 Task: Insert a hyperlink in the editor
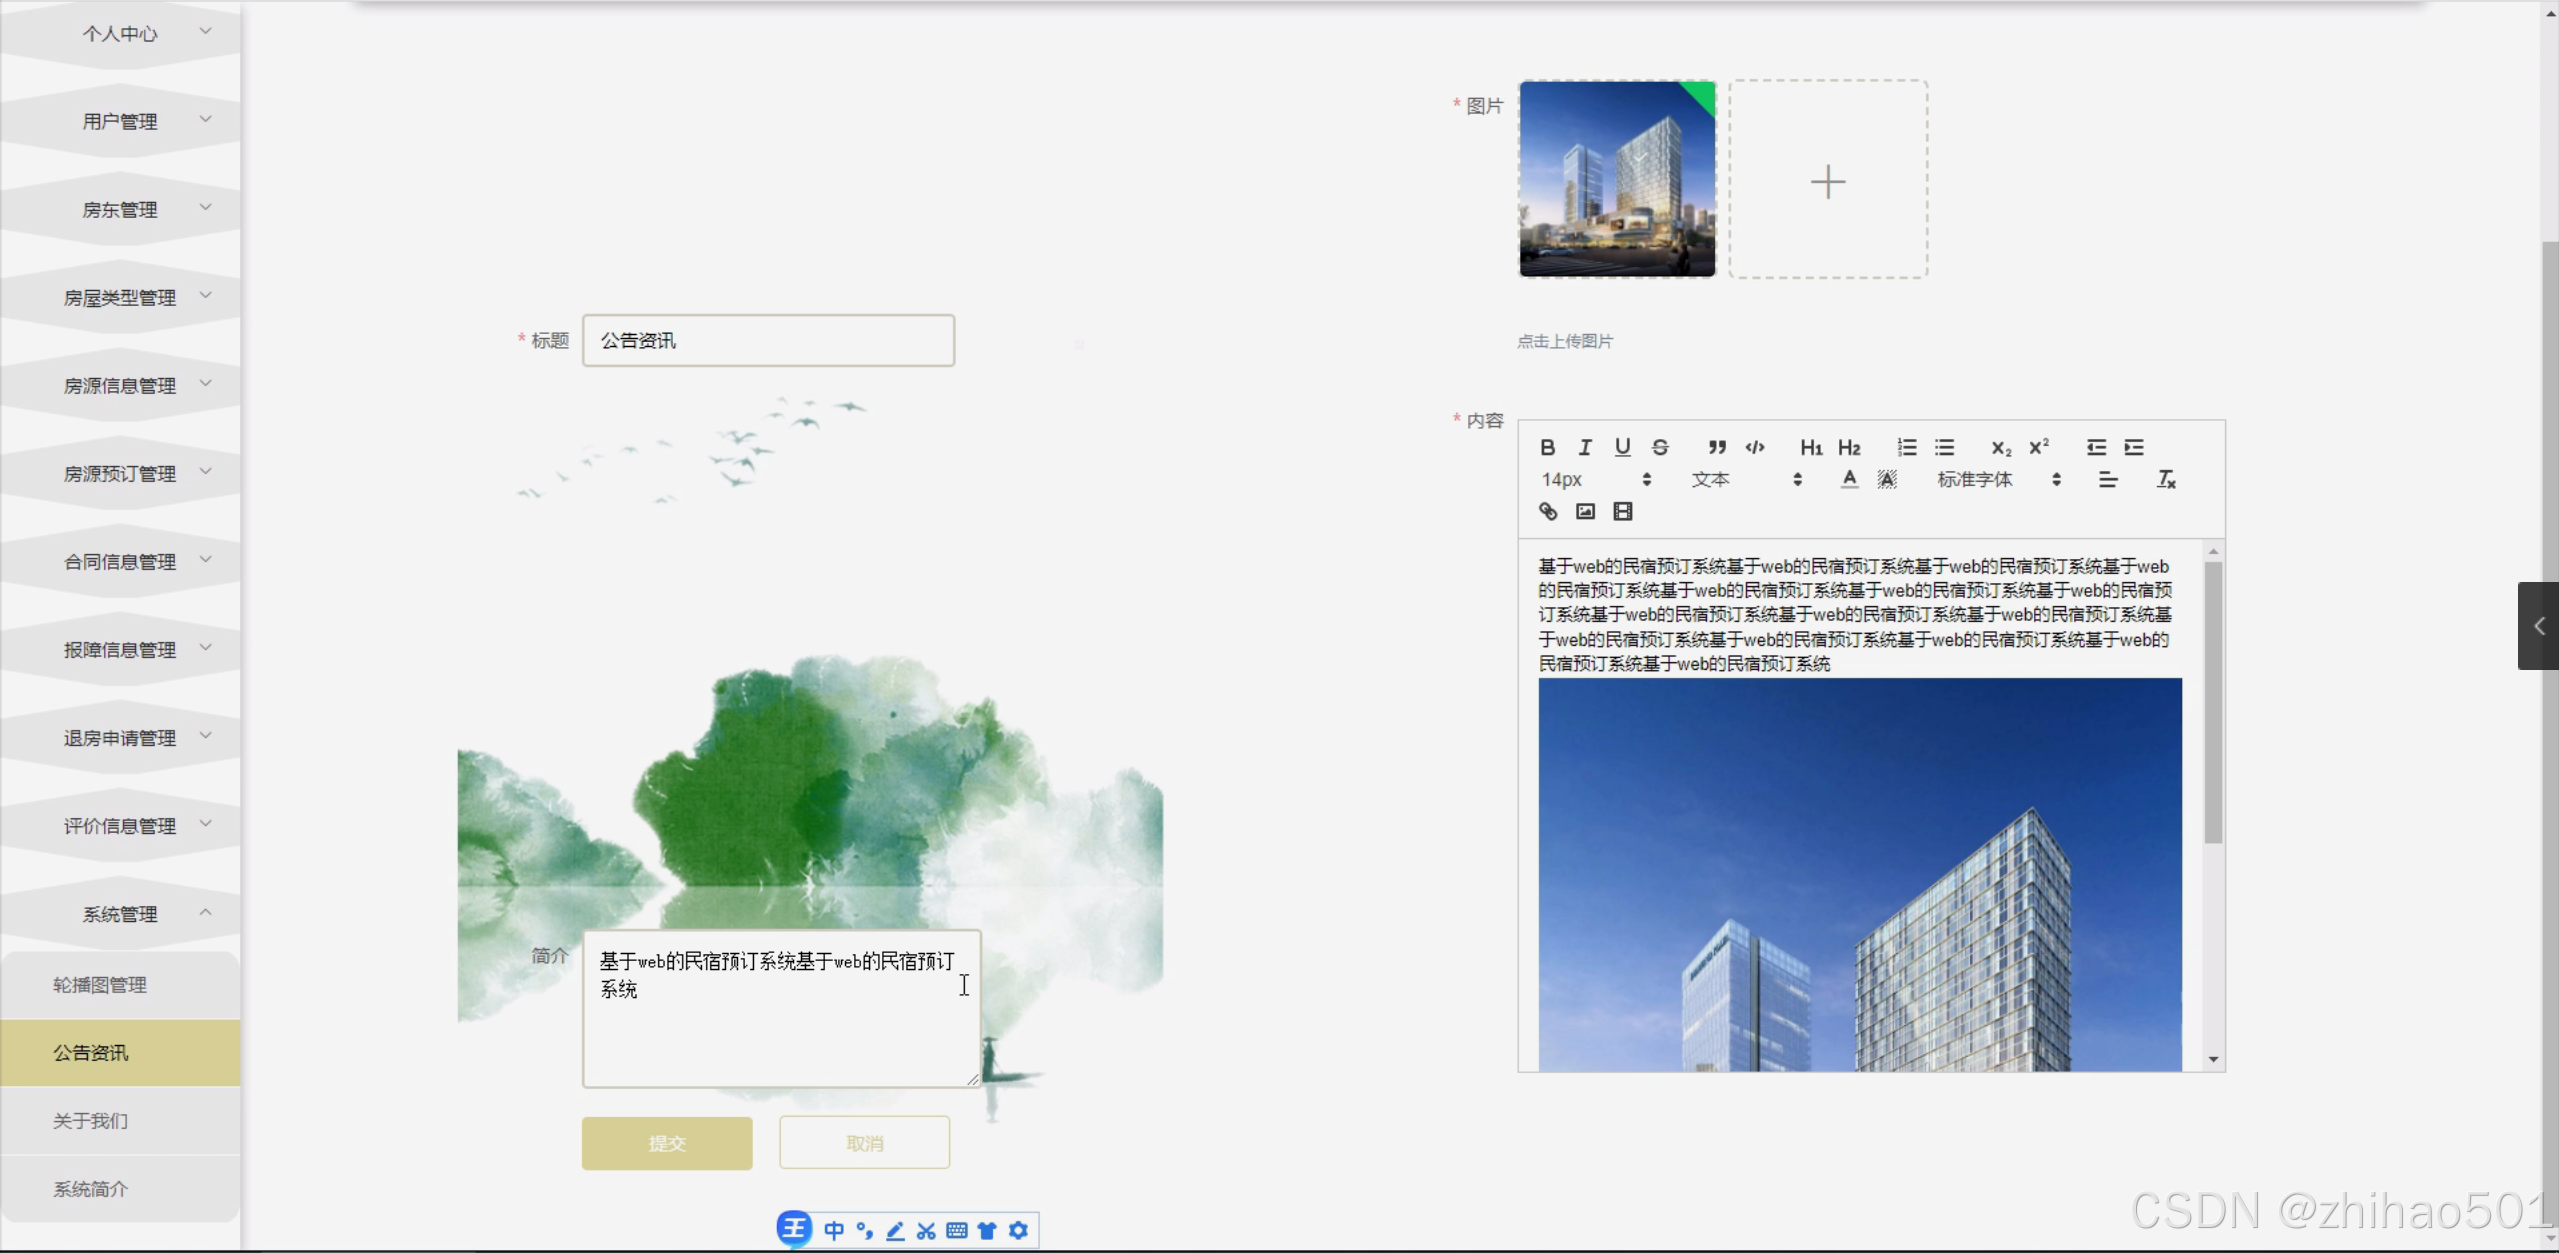(x=1548, y=512)
